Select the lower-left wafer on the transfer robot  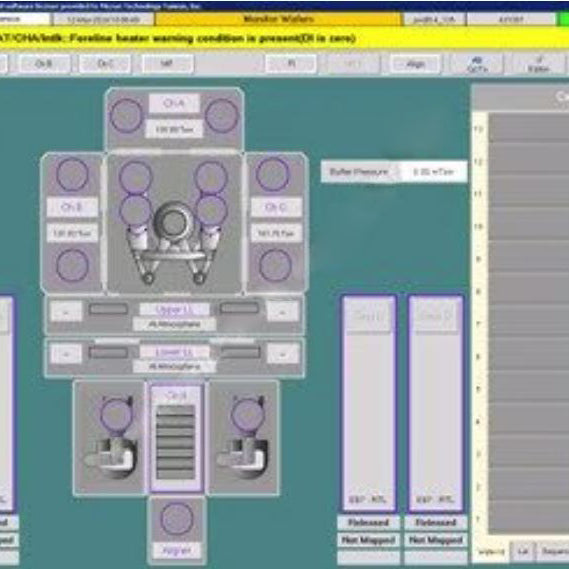(135, 210)
